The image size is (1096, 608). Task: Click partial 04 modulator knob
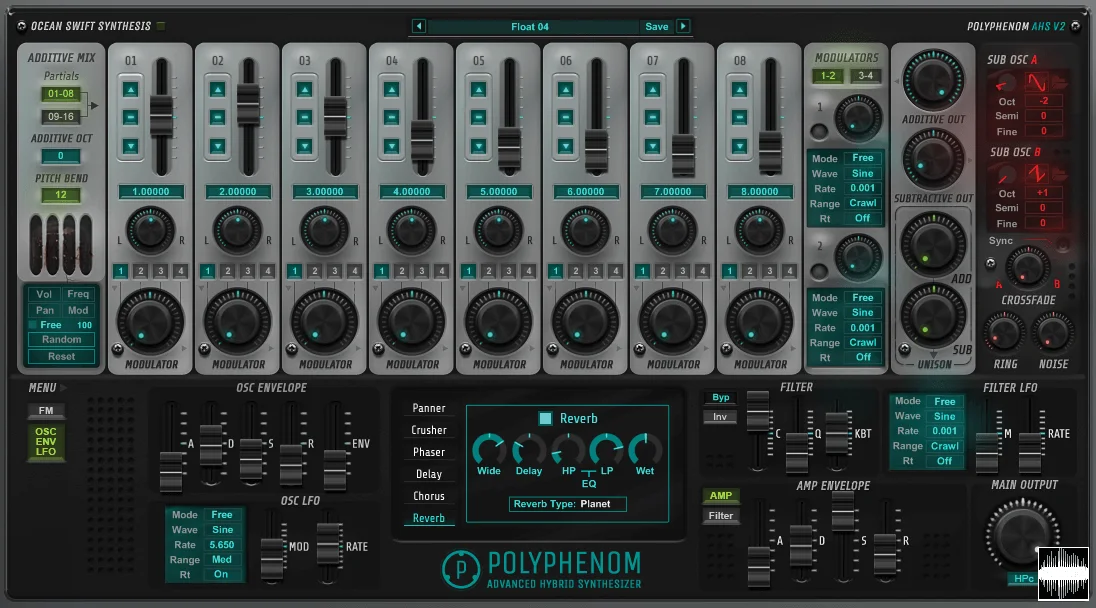click(412, 322)
